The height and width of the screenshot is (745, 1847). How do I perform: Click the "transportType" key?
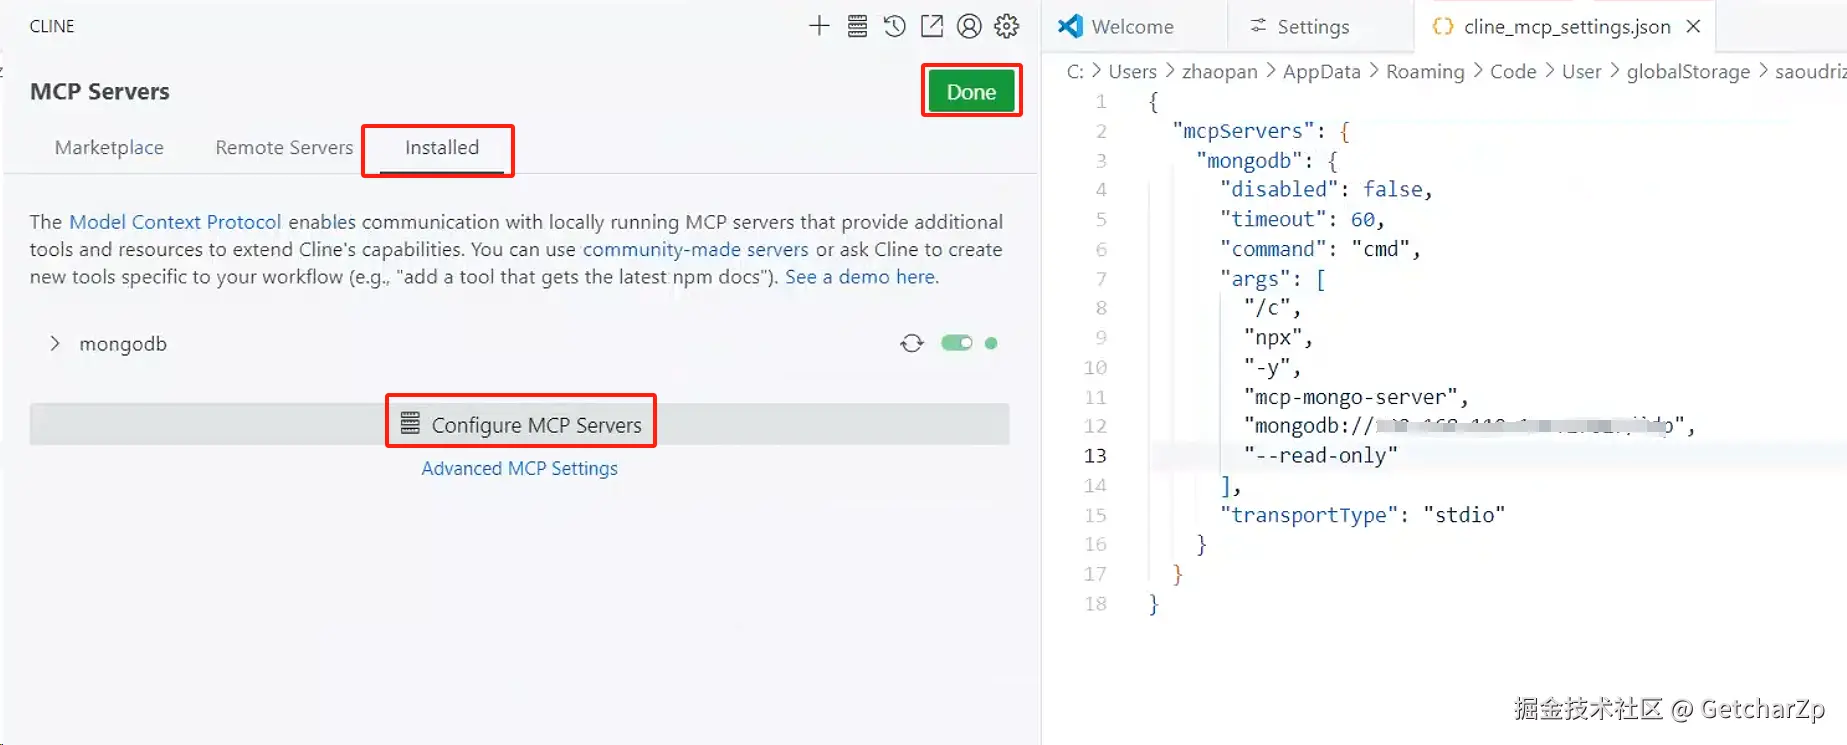click(1309, 515)
